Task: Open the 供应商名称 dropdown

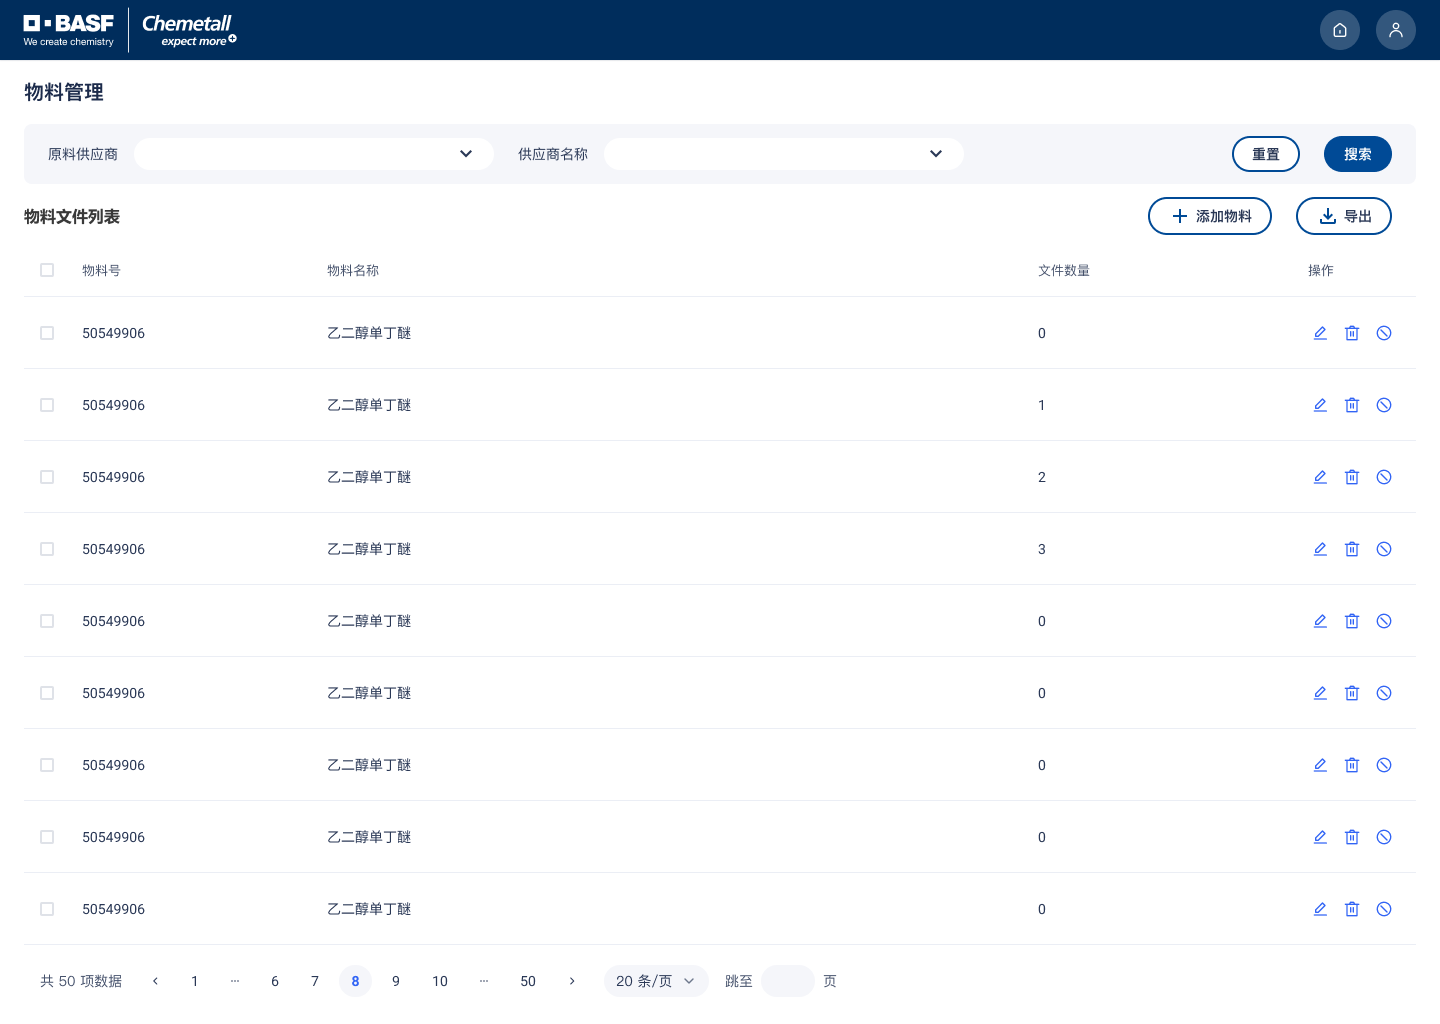Action: point(784,154)
